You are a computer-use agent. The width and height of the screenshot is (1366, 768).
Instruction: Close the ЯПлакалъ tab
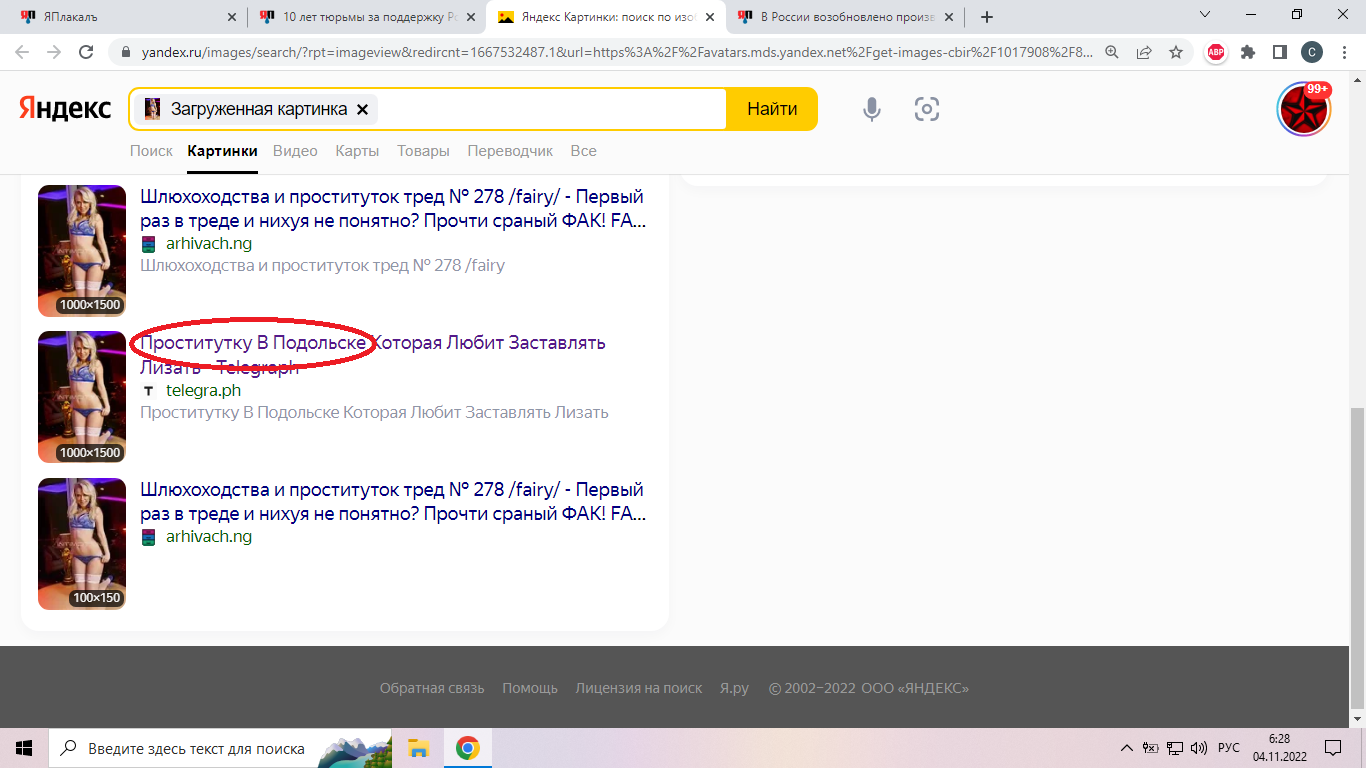tap(232, 17)
